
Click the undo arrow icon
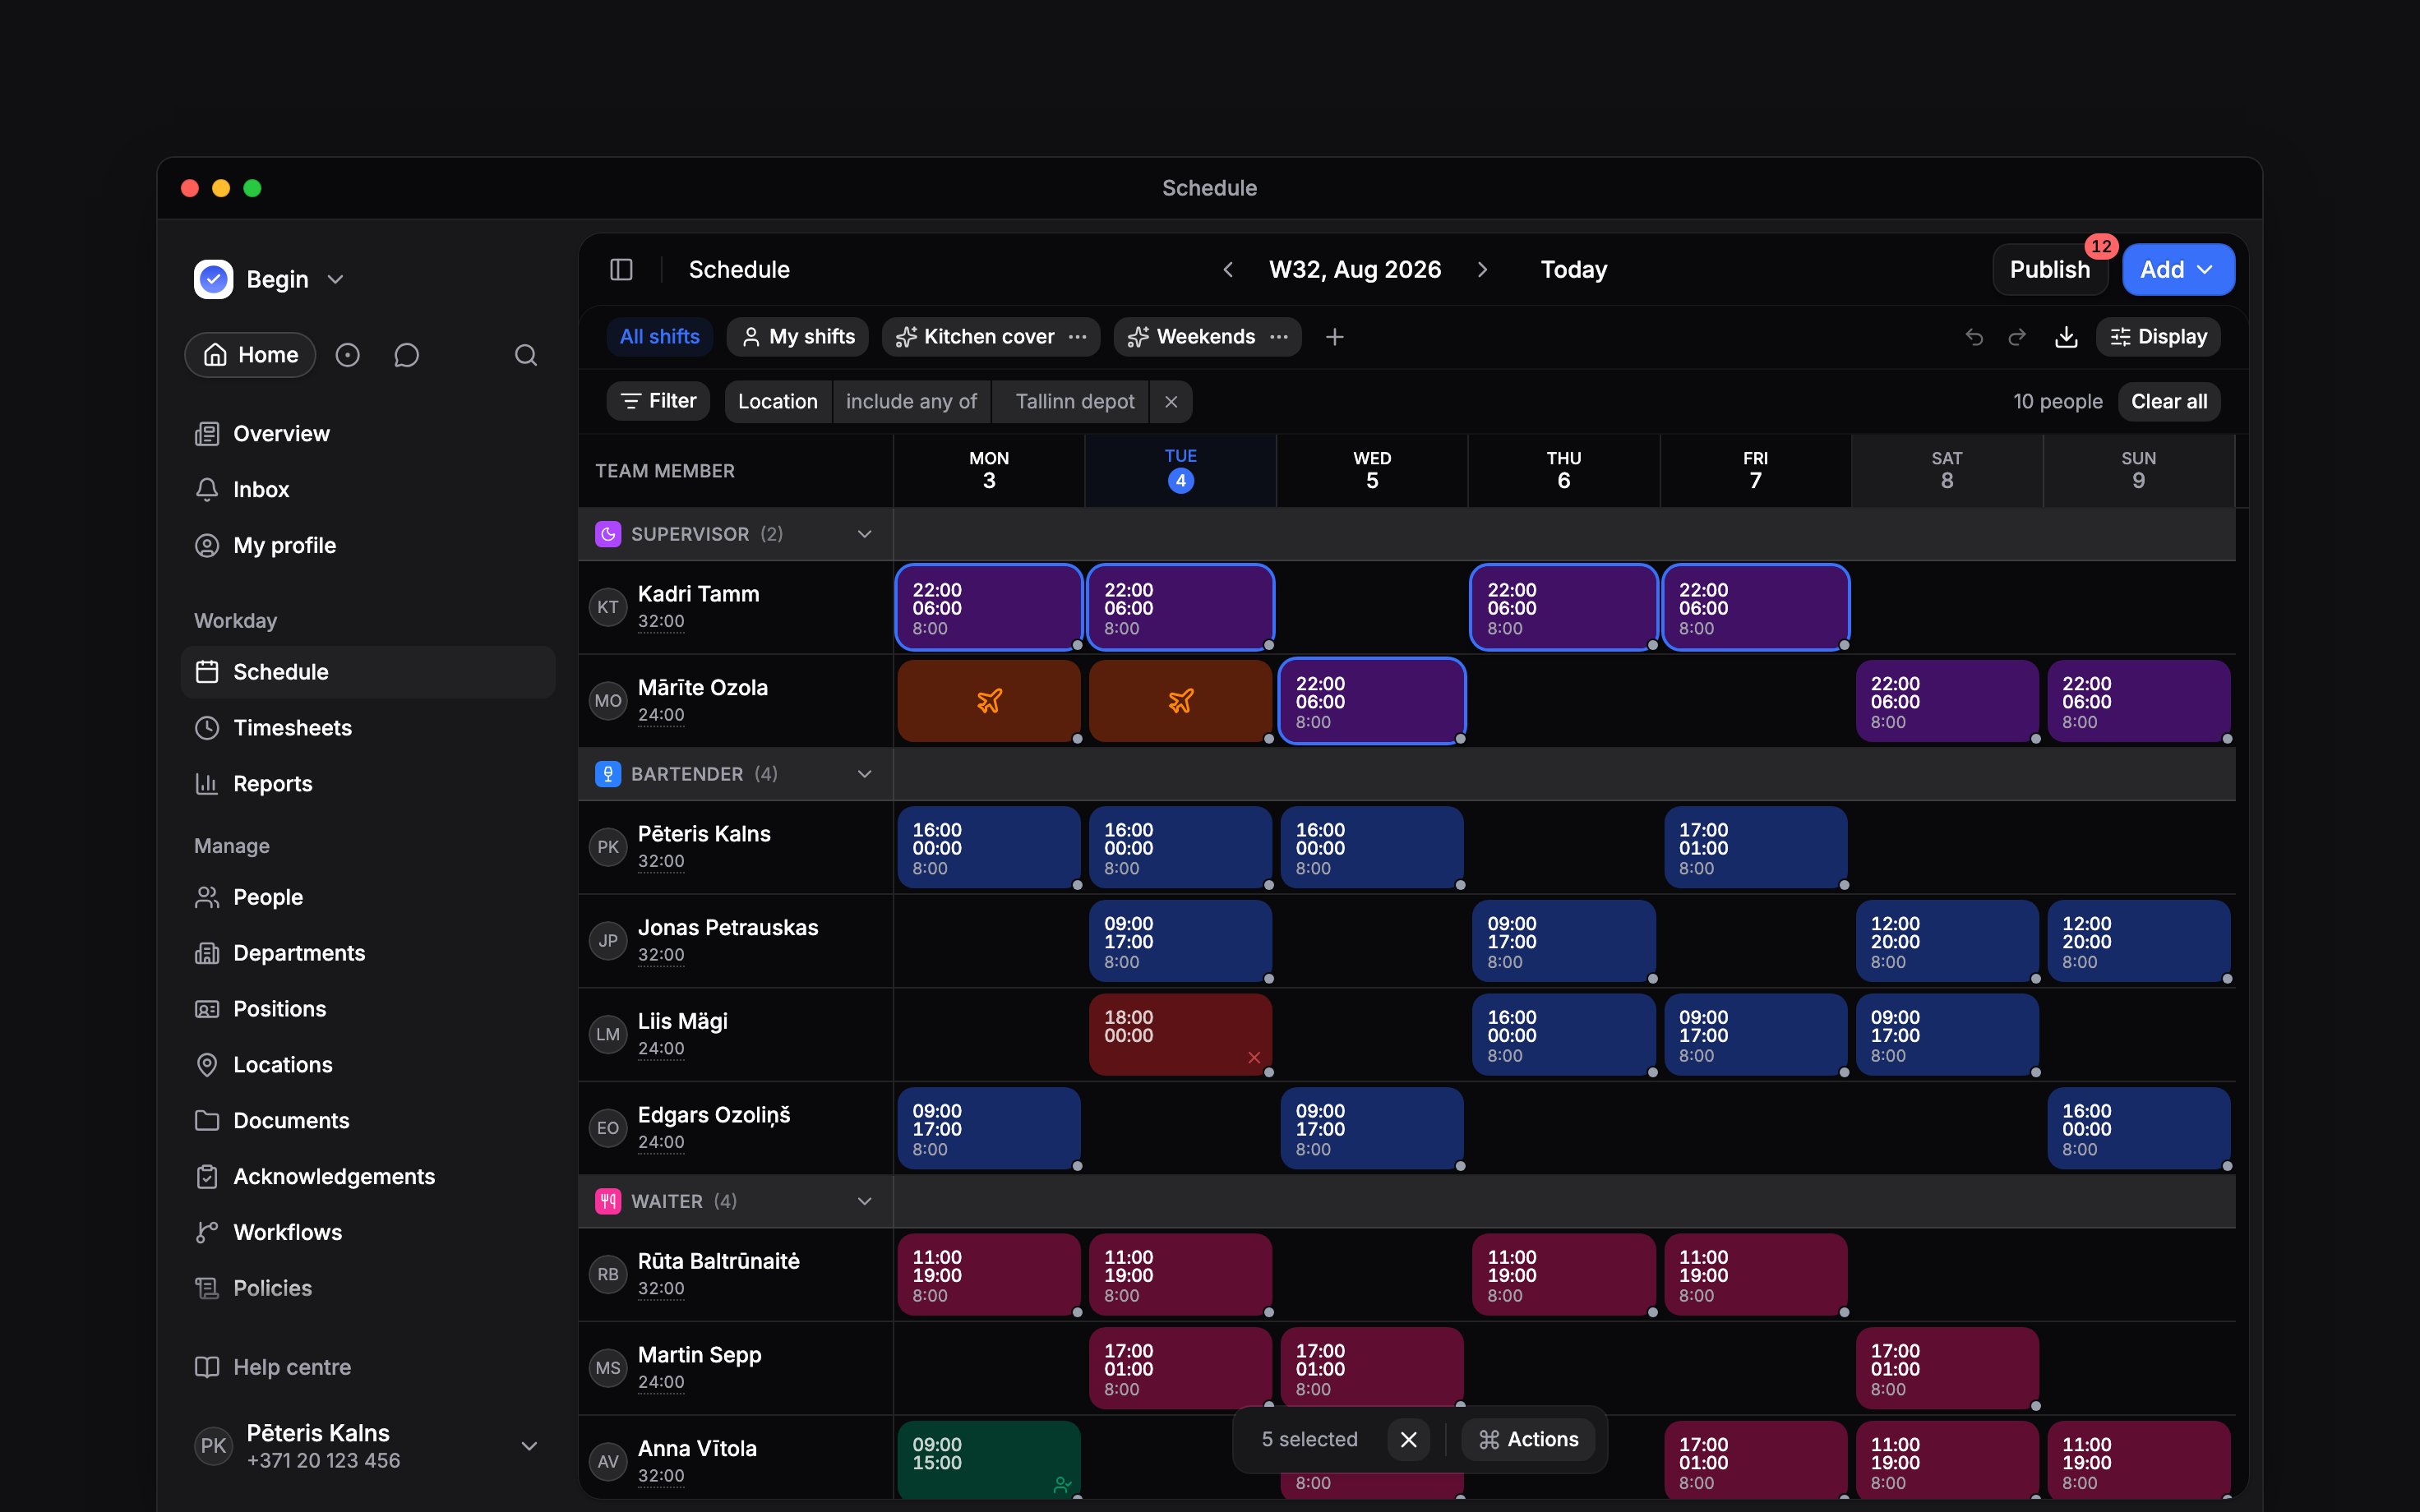click(1974, 337)
